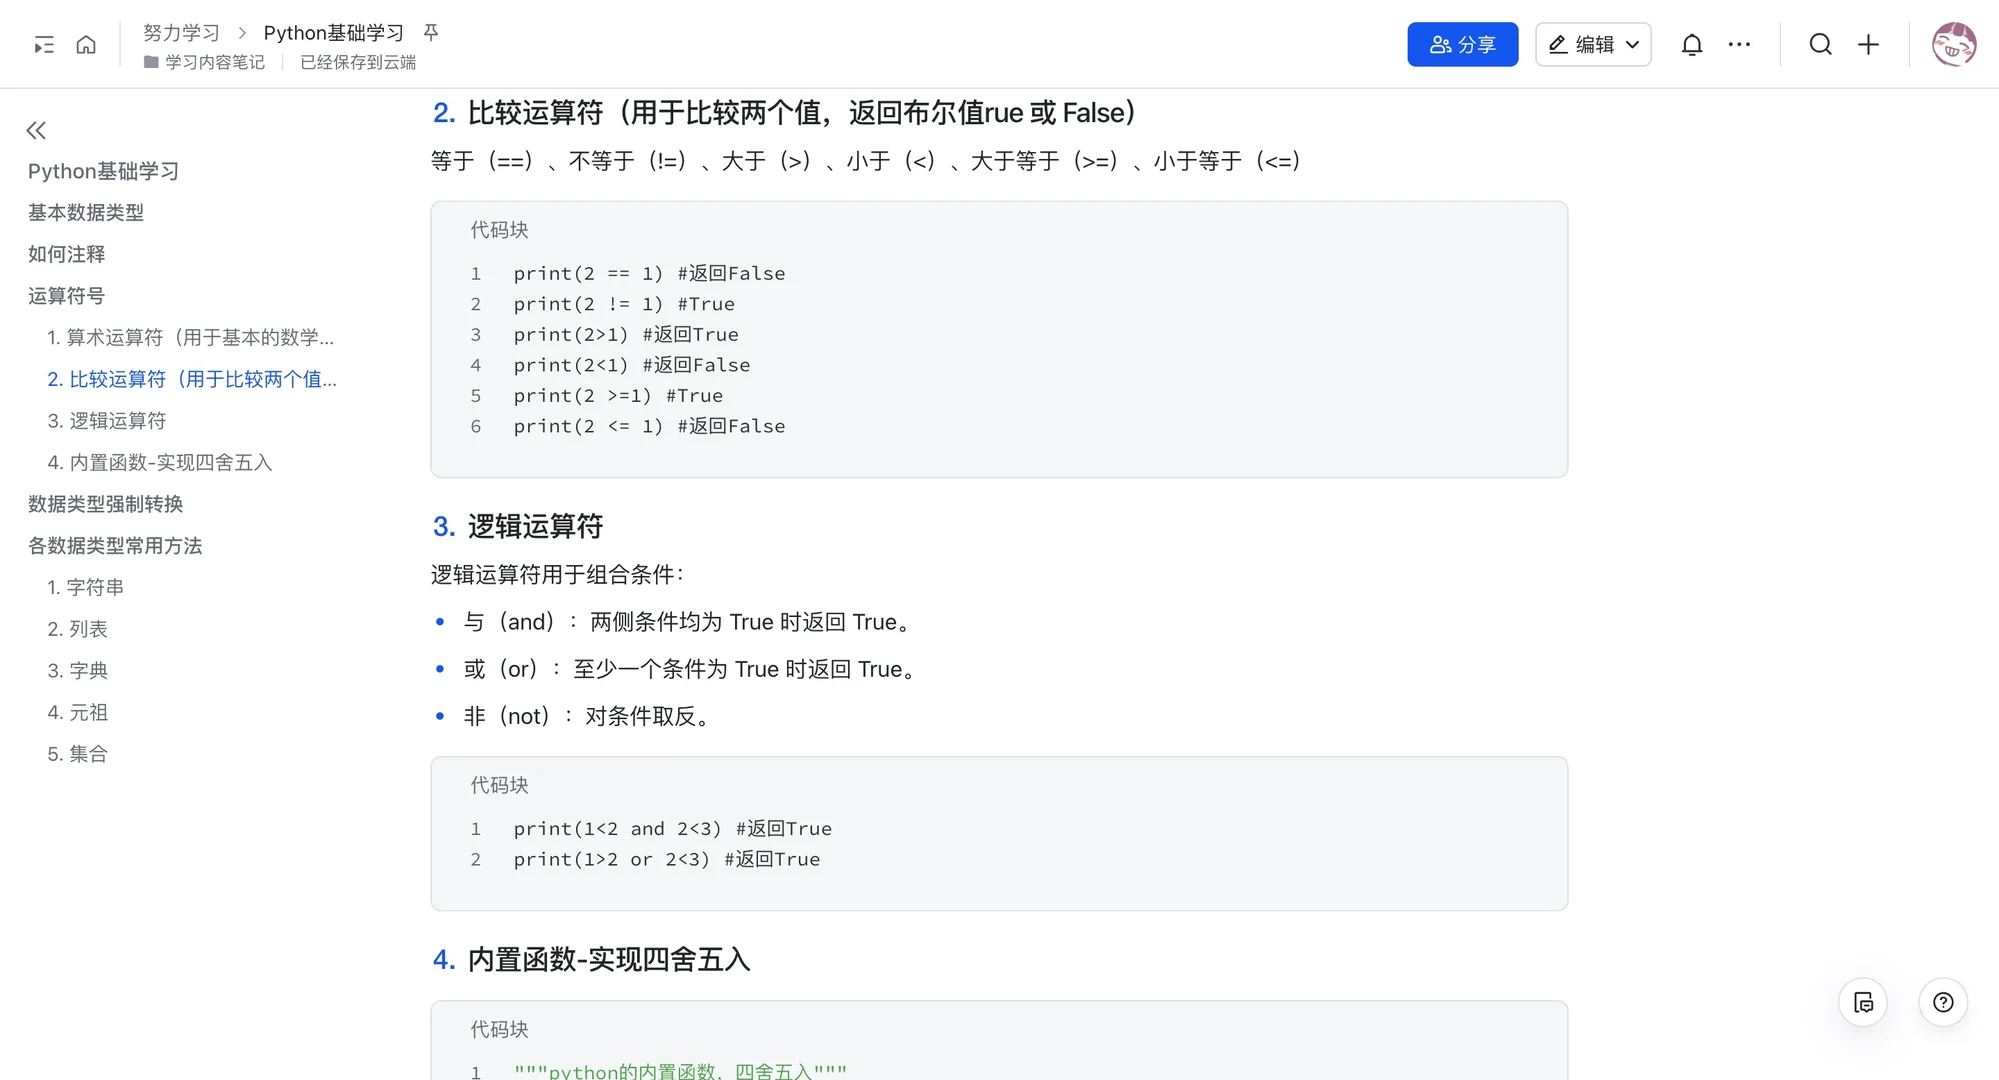The height and width of the screenshot is (1080, 1999).
Task: Open the 努力学习 breadcrumb item
Action: pyautogui.click(x=181, y=32)
